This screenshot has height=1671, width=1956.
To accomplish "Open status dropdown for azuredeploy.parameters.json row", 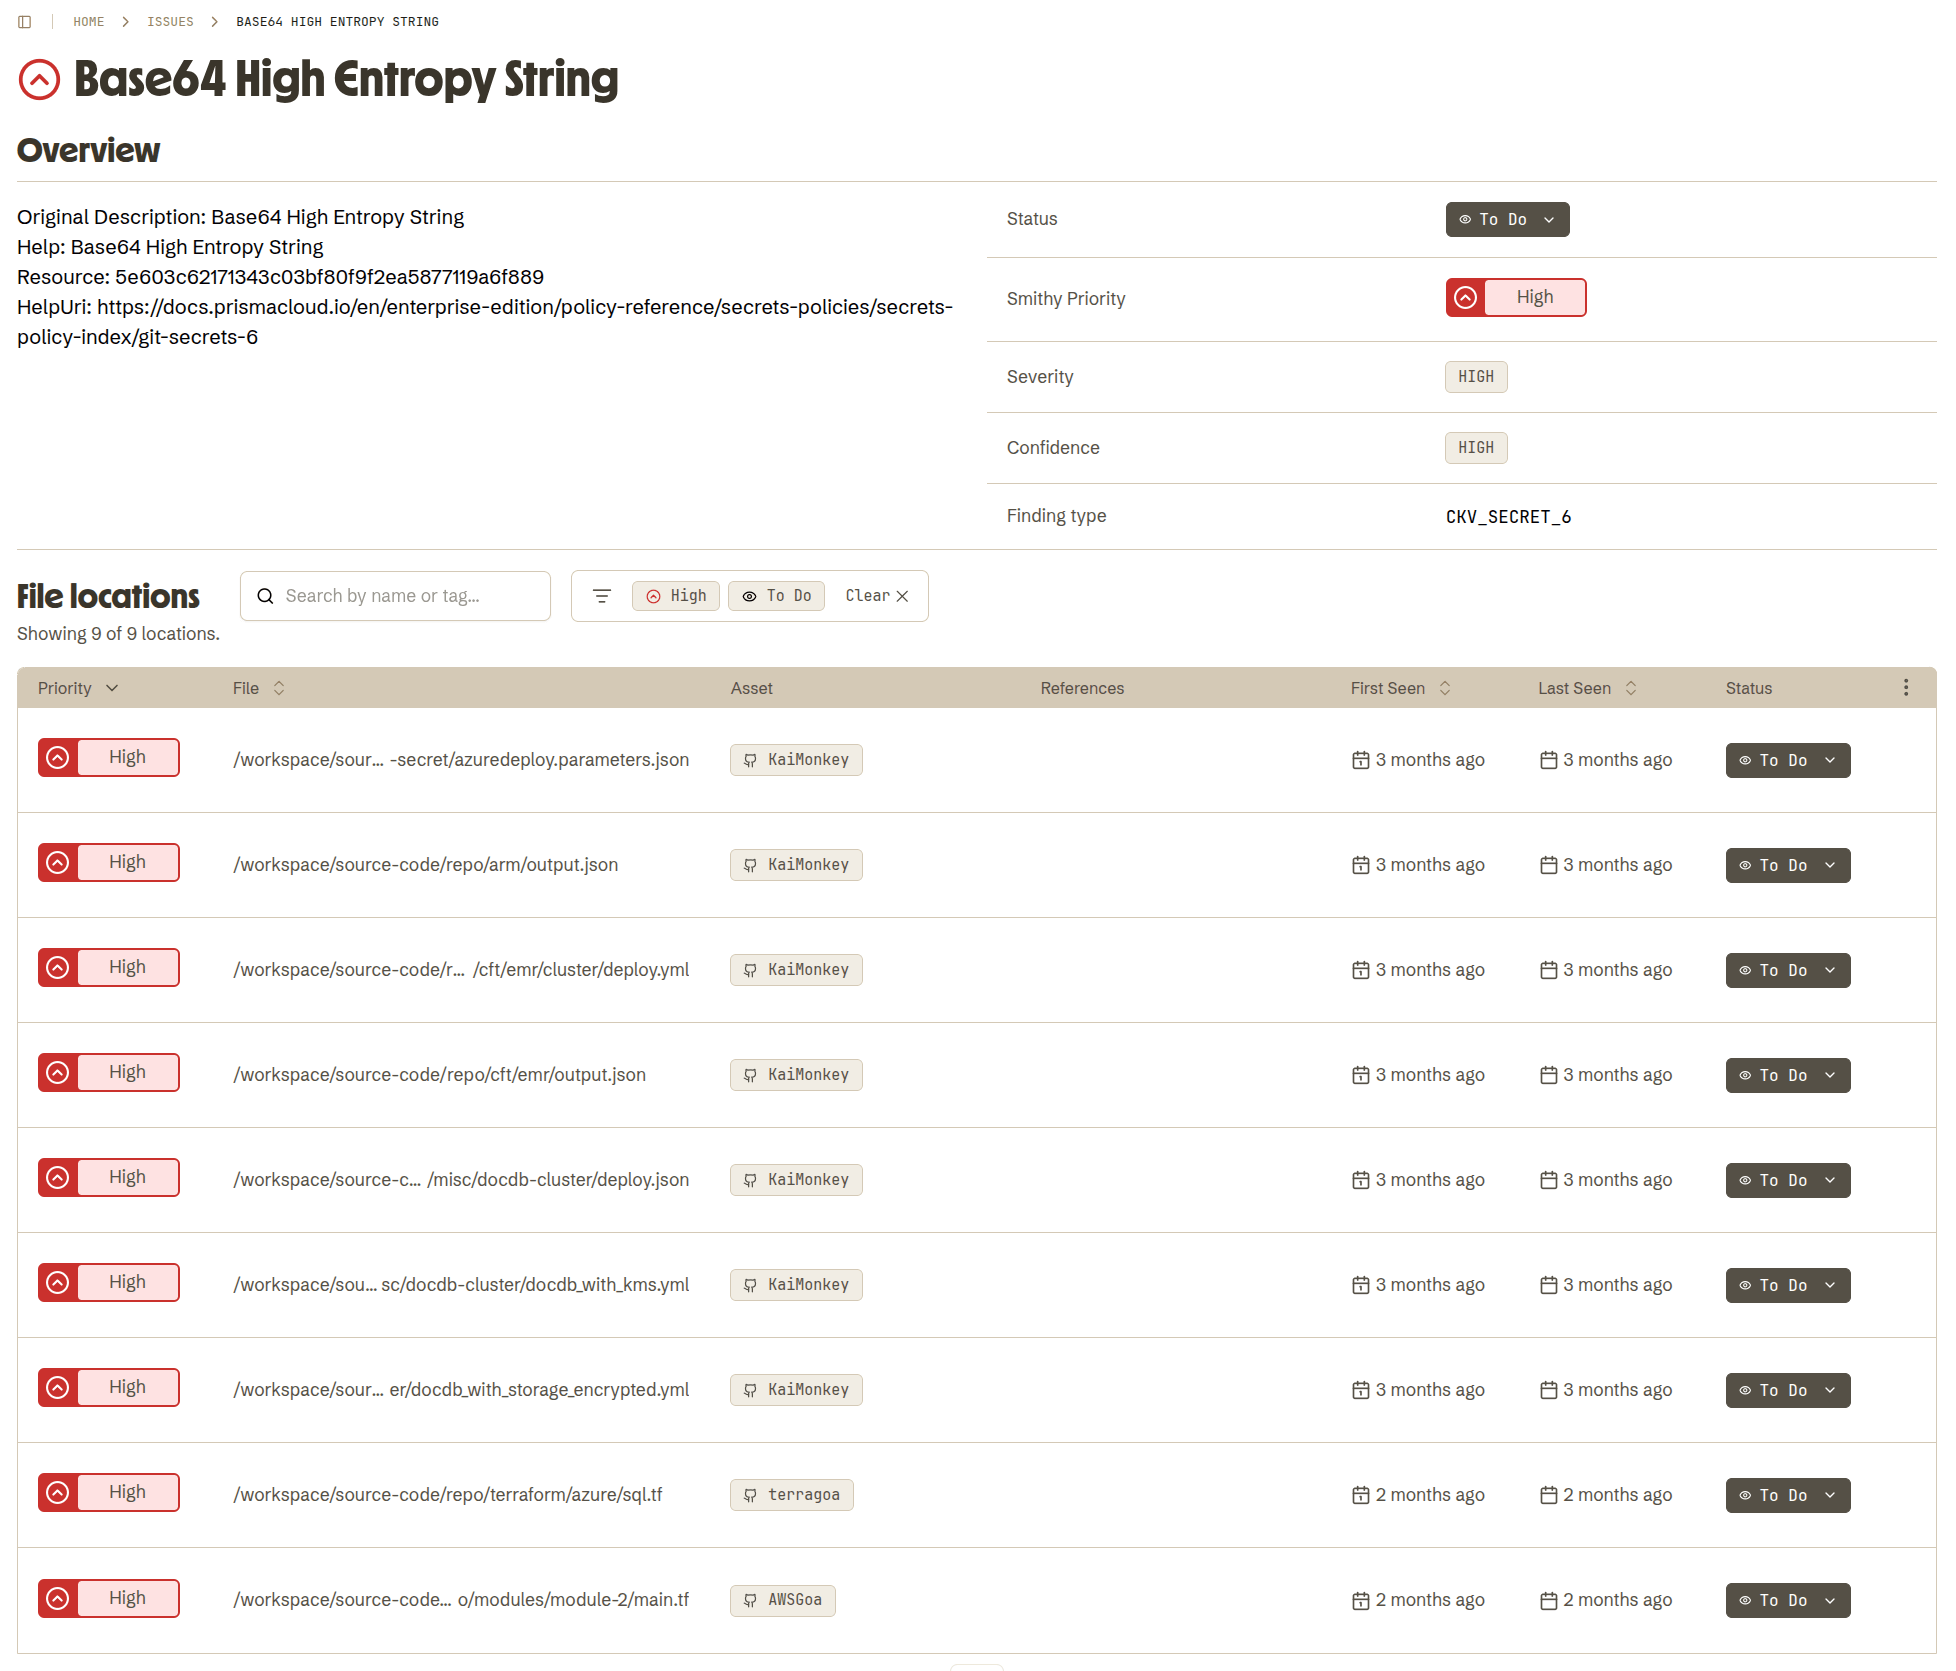I will coord(1787,760).
